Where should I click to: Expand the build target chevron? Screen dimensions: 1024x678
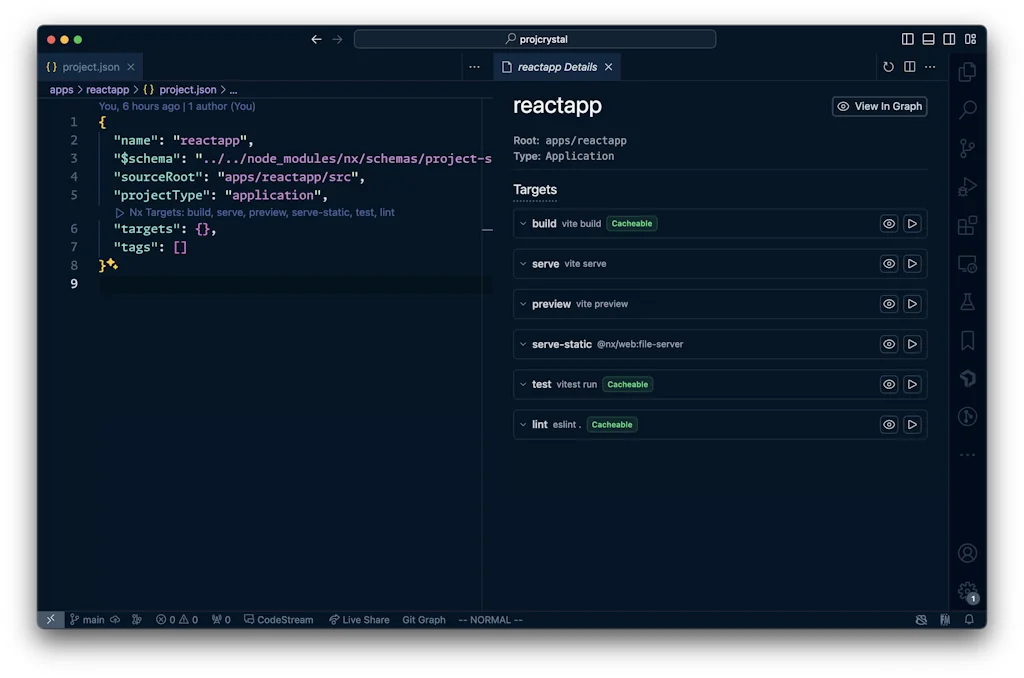click(523, 224)
